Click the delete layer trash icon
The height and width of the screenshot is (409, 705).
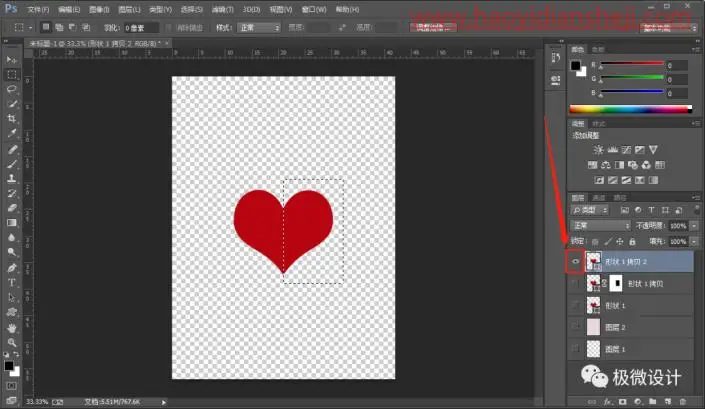(683, 401)
